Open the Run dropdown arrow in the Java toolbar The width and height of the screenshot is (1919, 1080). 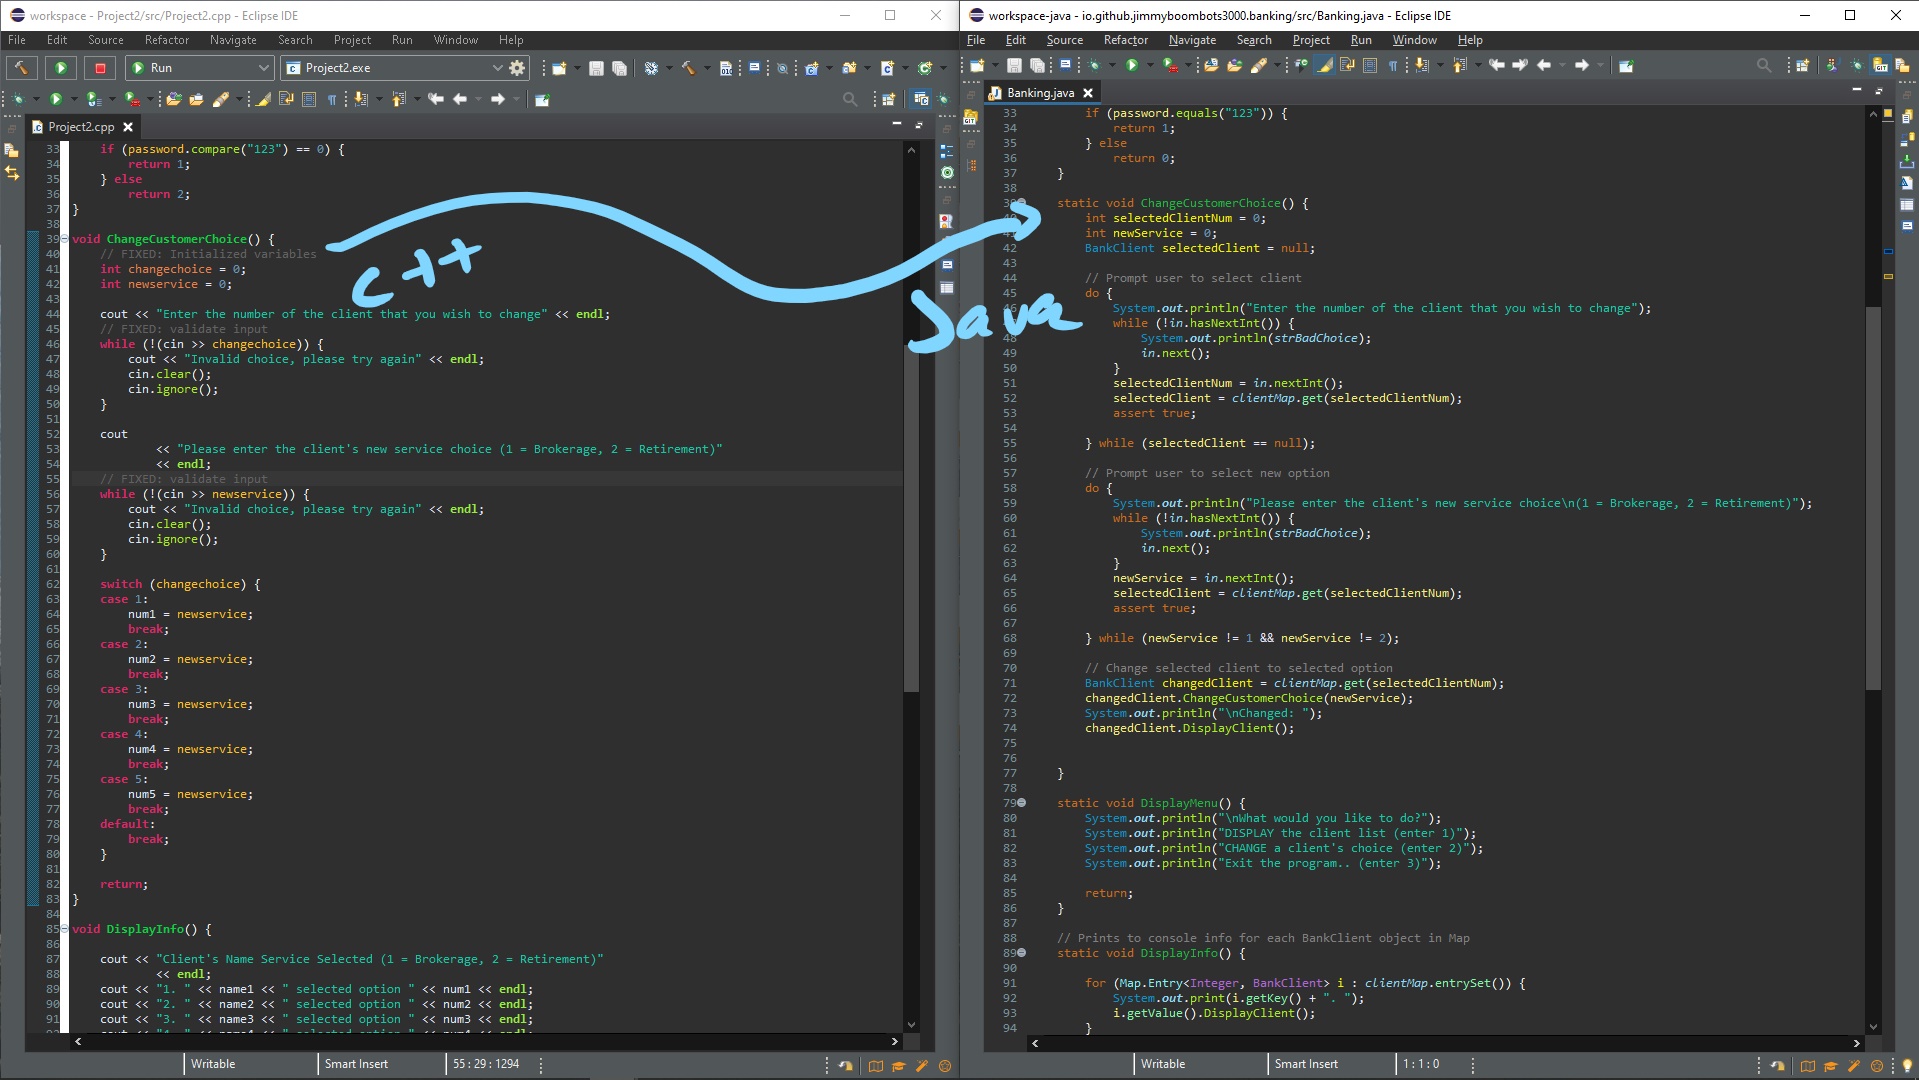pyautogui.click(x=1150, y=66)
